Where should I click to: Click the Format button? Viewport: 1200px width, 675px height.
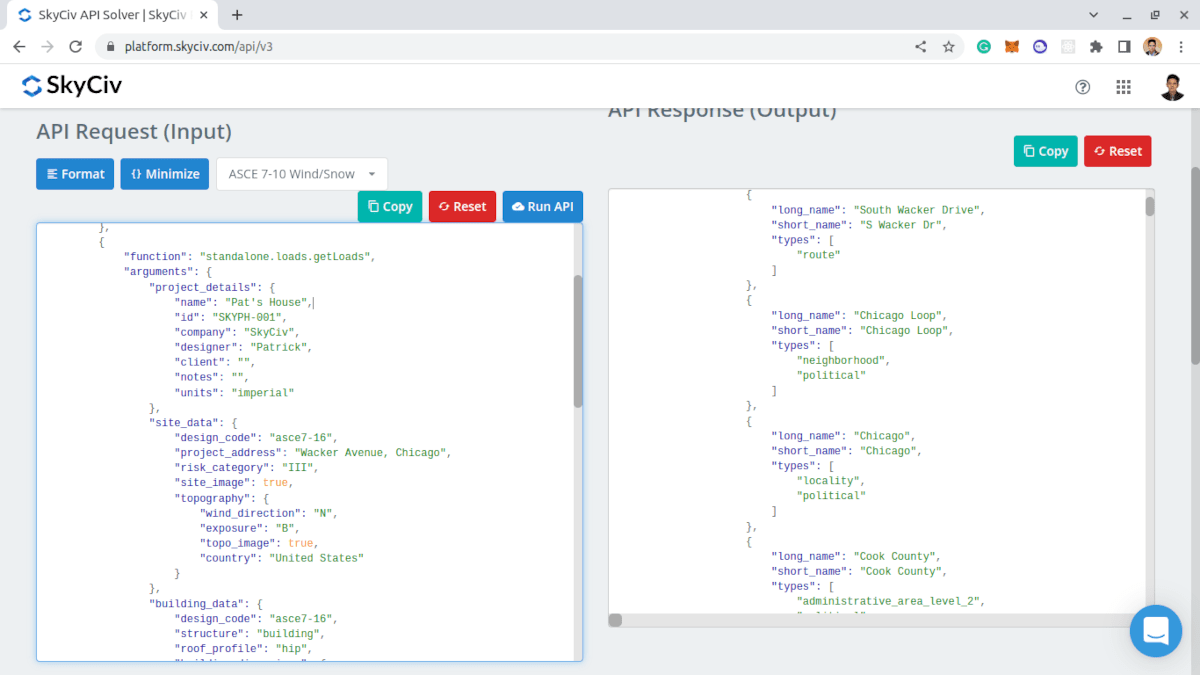pos(74,173)
